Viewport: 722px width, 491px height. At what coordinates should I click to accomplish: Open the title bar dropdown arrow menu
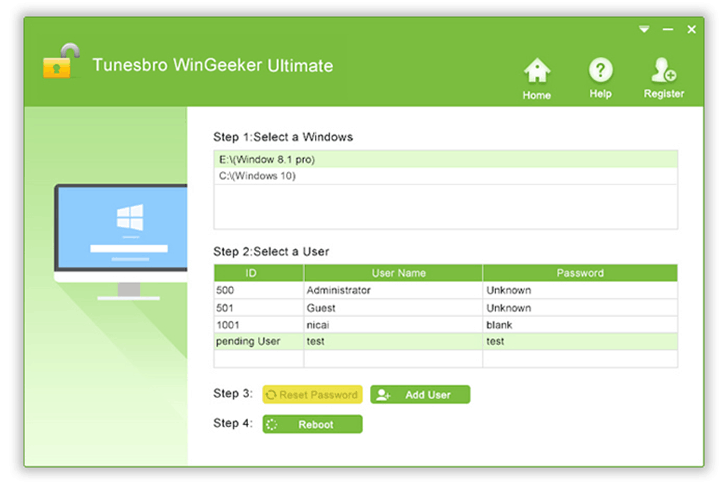644,29
